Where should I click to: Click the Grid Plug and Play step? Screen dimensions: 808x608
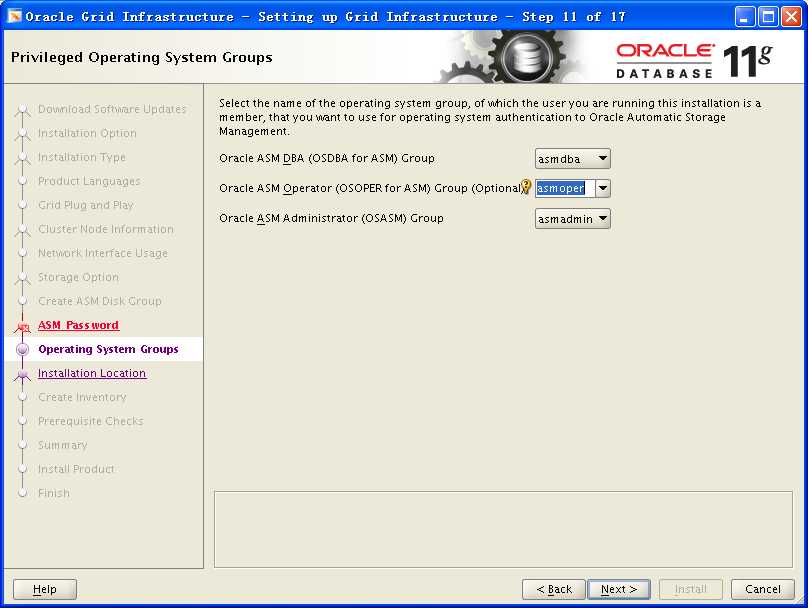86,205
